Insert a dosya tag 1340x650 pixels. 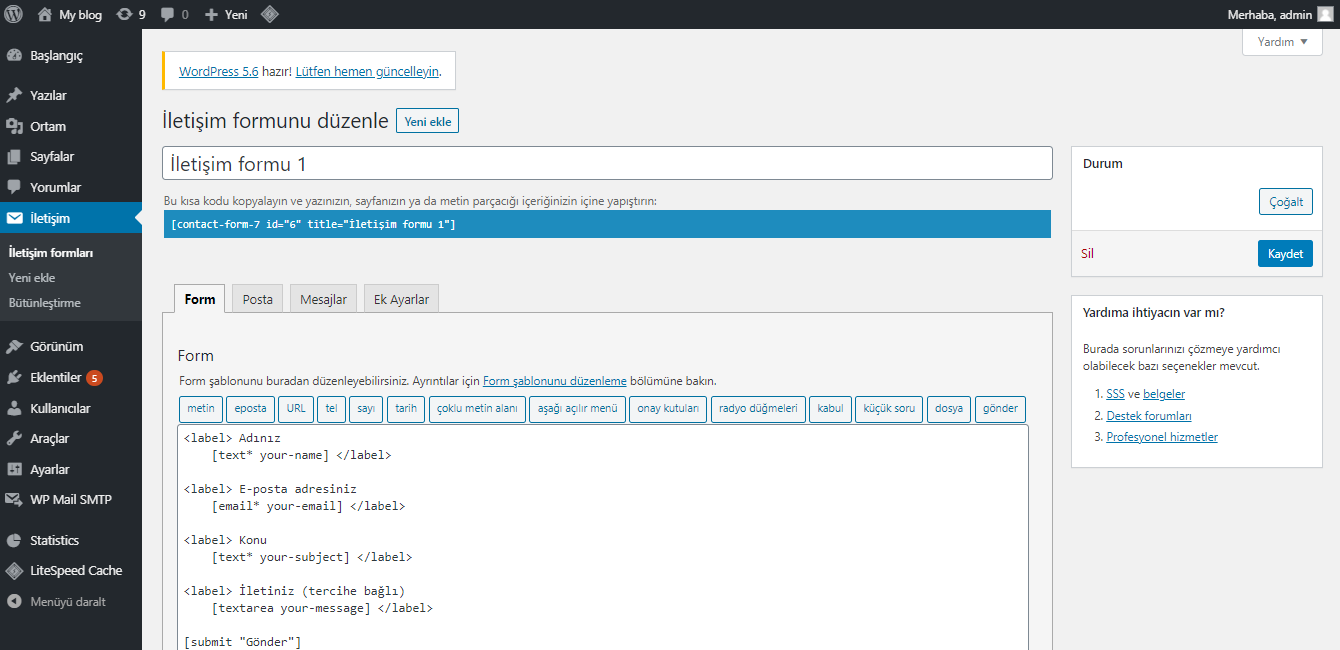coord(949,409)
